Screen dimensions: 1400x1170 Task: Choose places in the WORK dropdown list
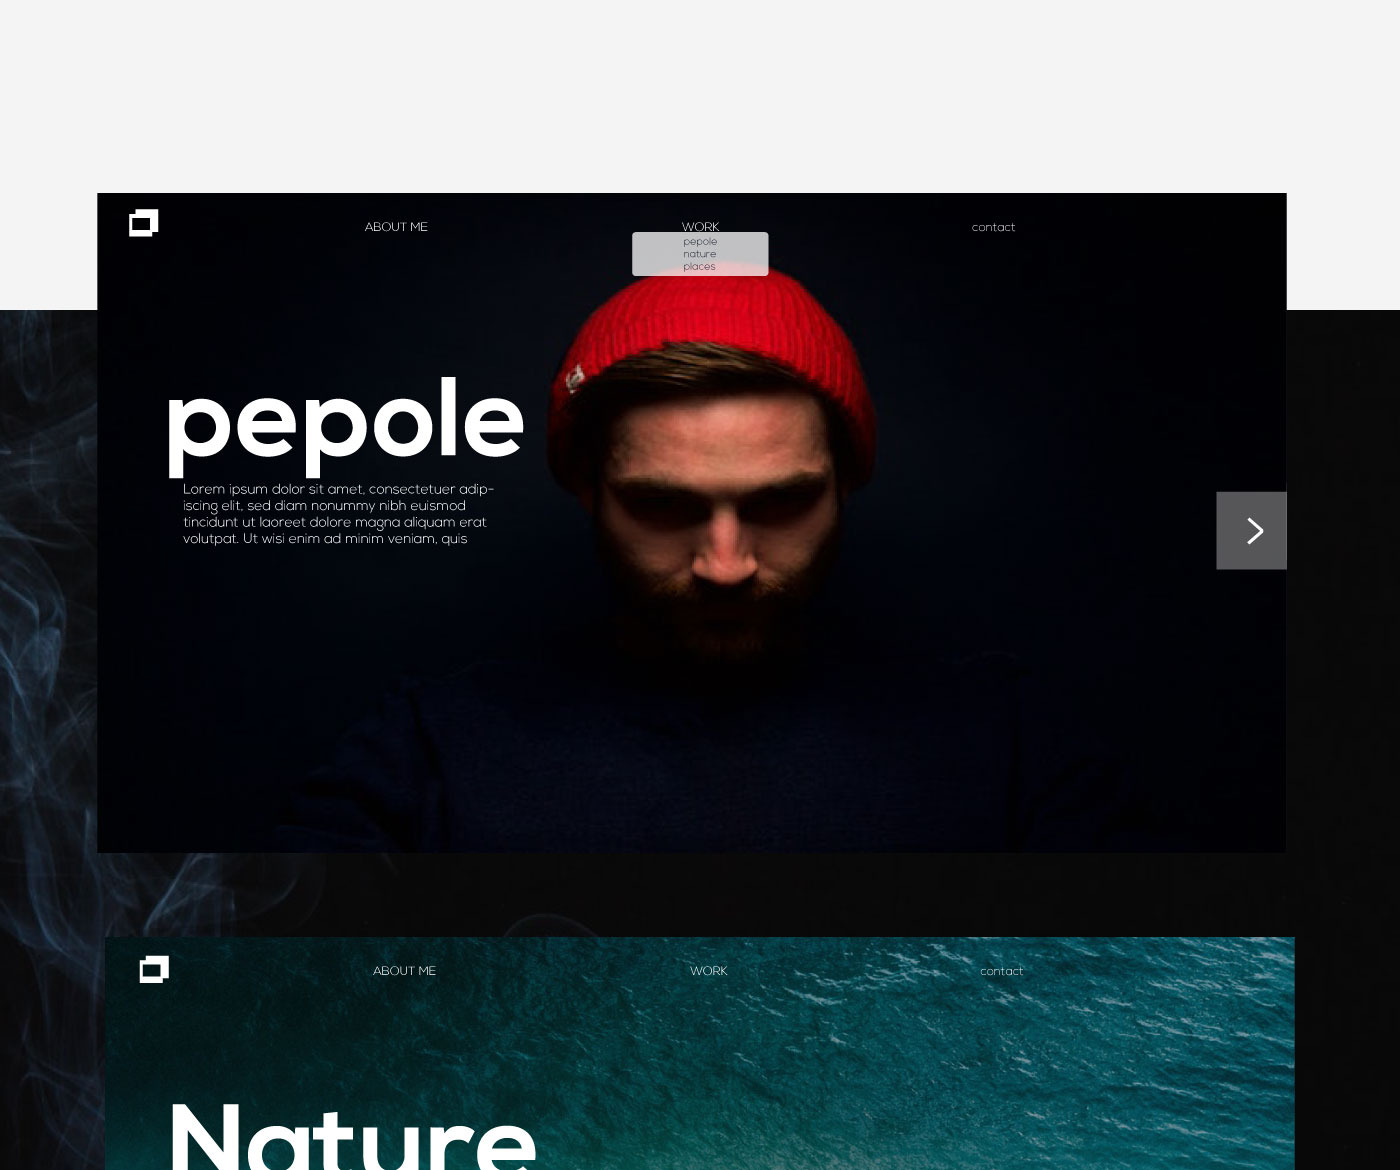click(x=700, y=266)
